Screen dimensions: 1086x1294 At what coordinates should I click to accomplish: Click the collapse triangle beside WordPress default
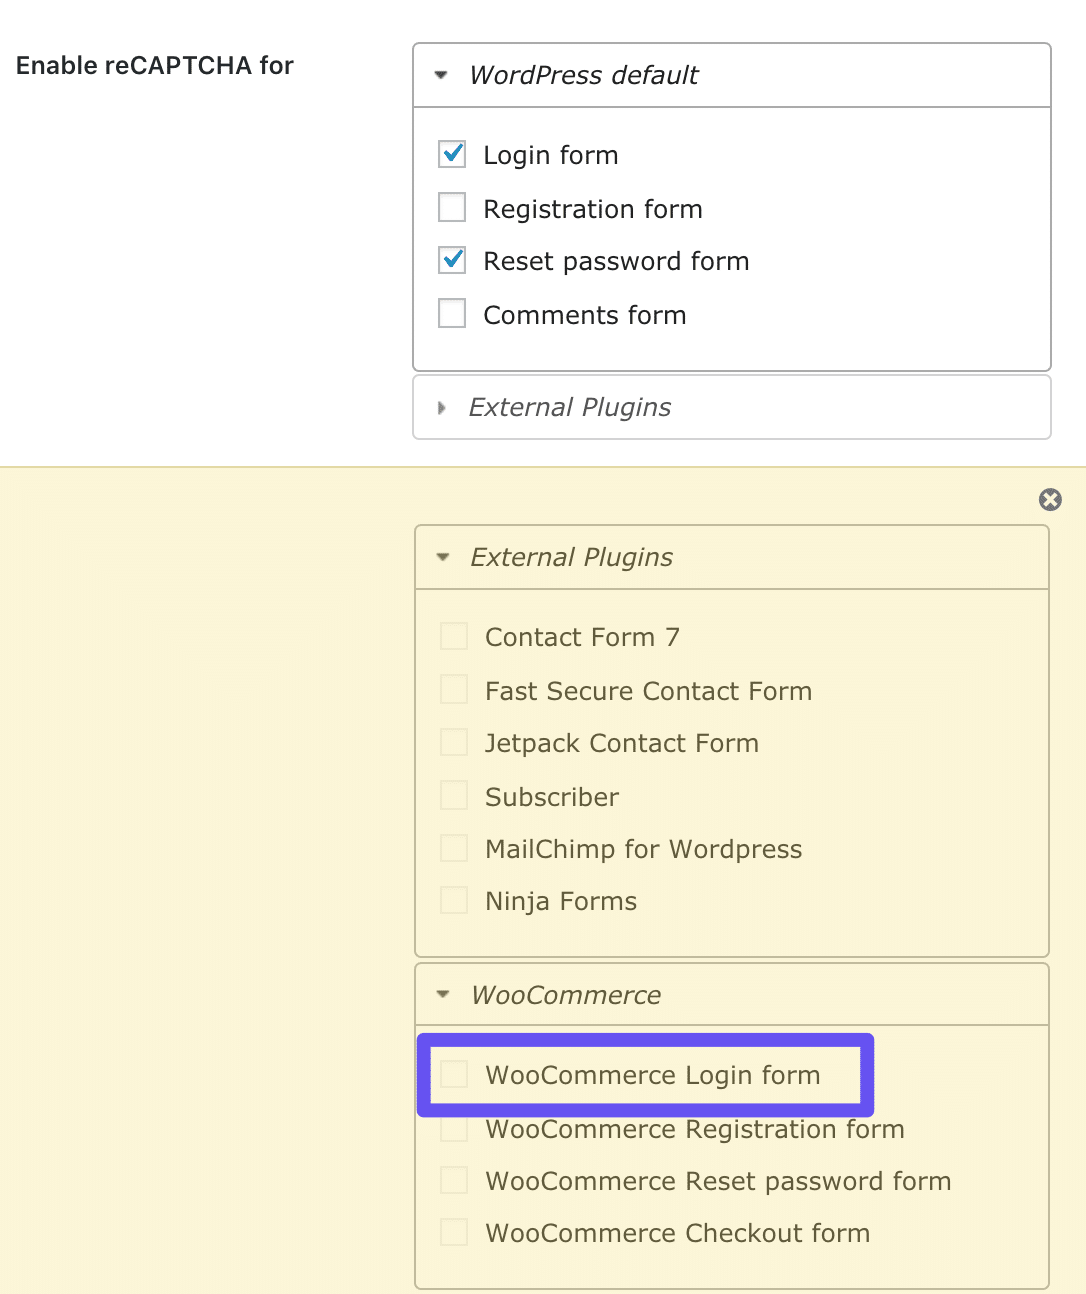point(441,75)
